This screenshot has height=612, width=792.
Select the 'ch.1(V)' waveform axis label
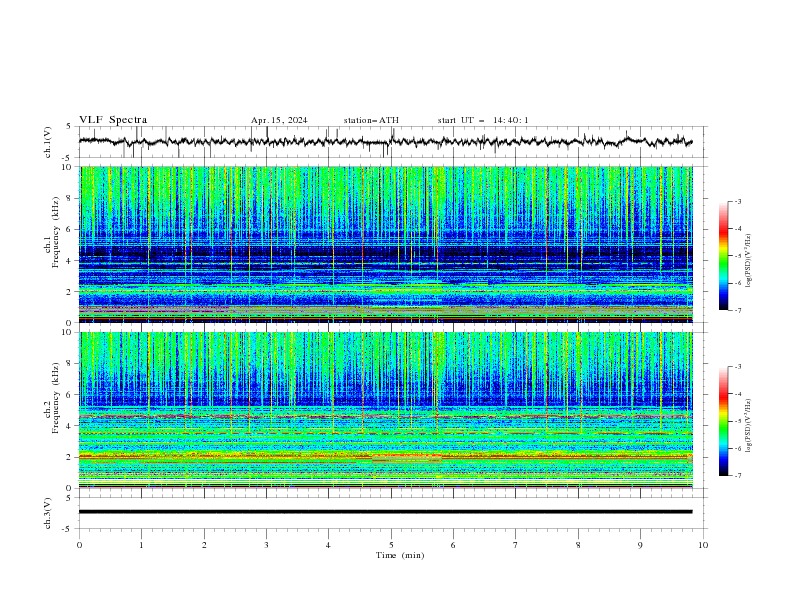pos(48,142)
